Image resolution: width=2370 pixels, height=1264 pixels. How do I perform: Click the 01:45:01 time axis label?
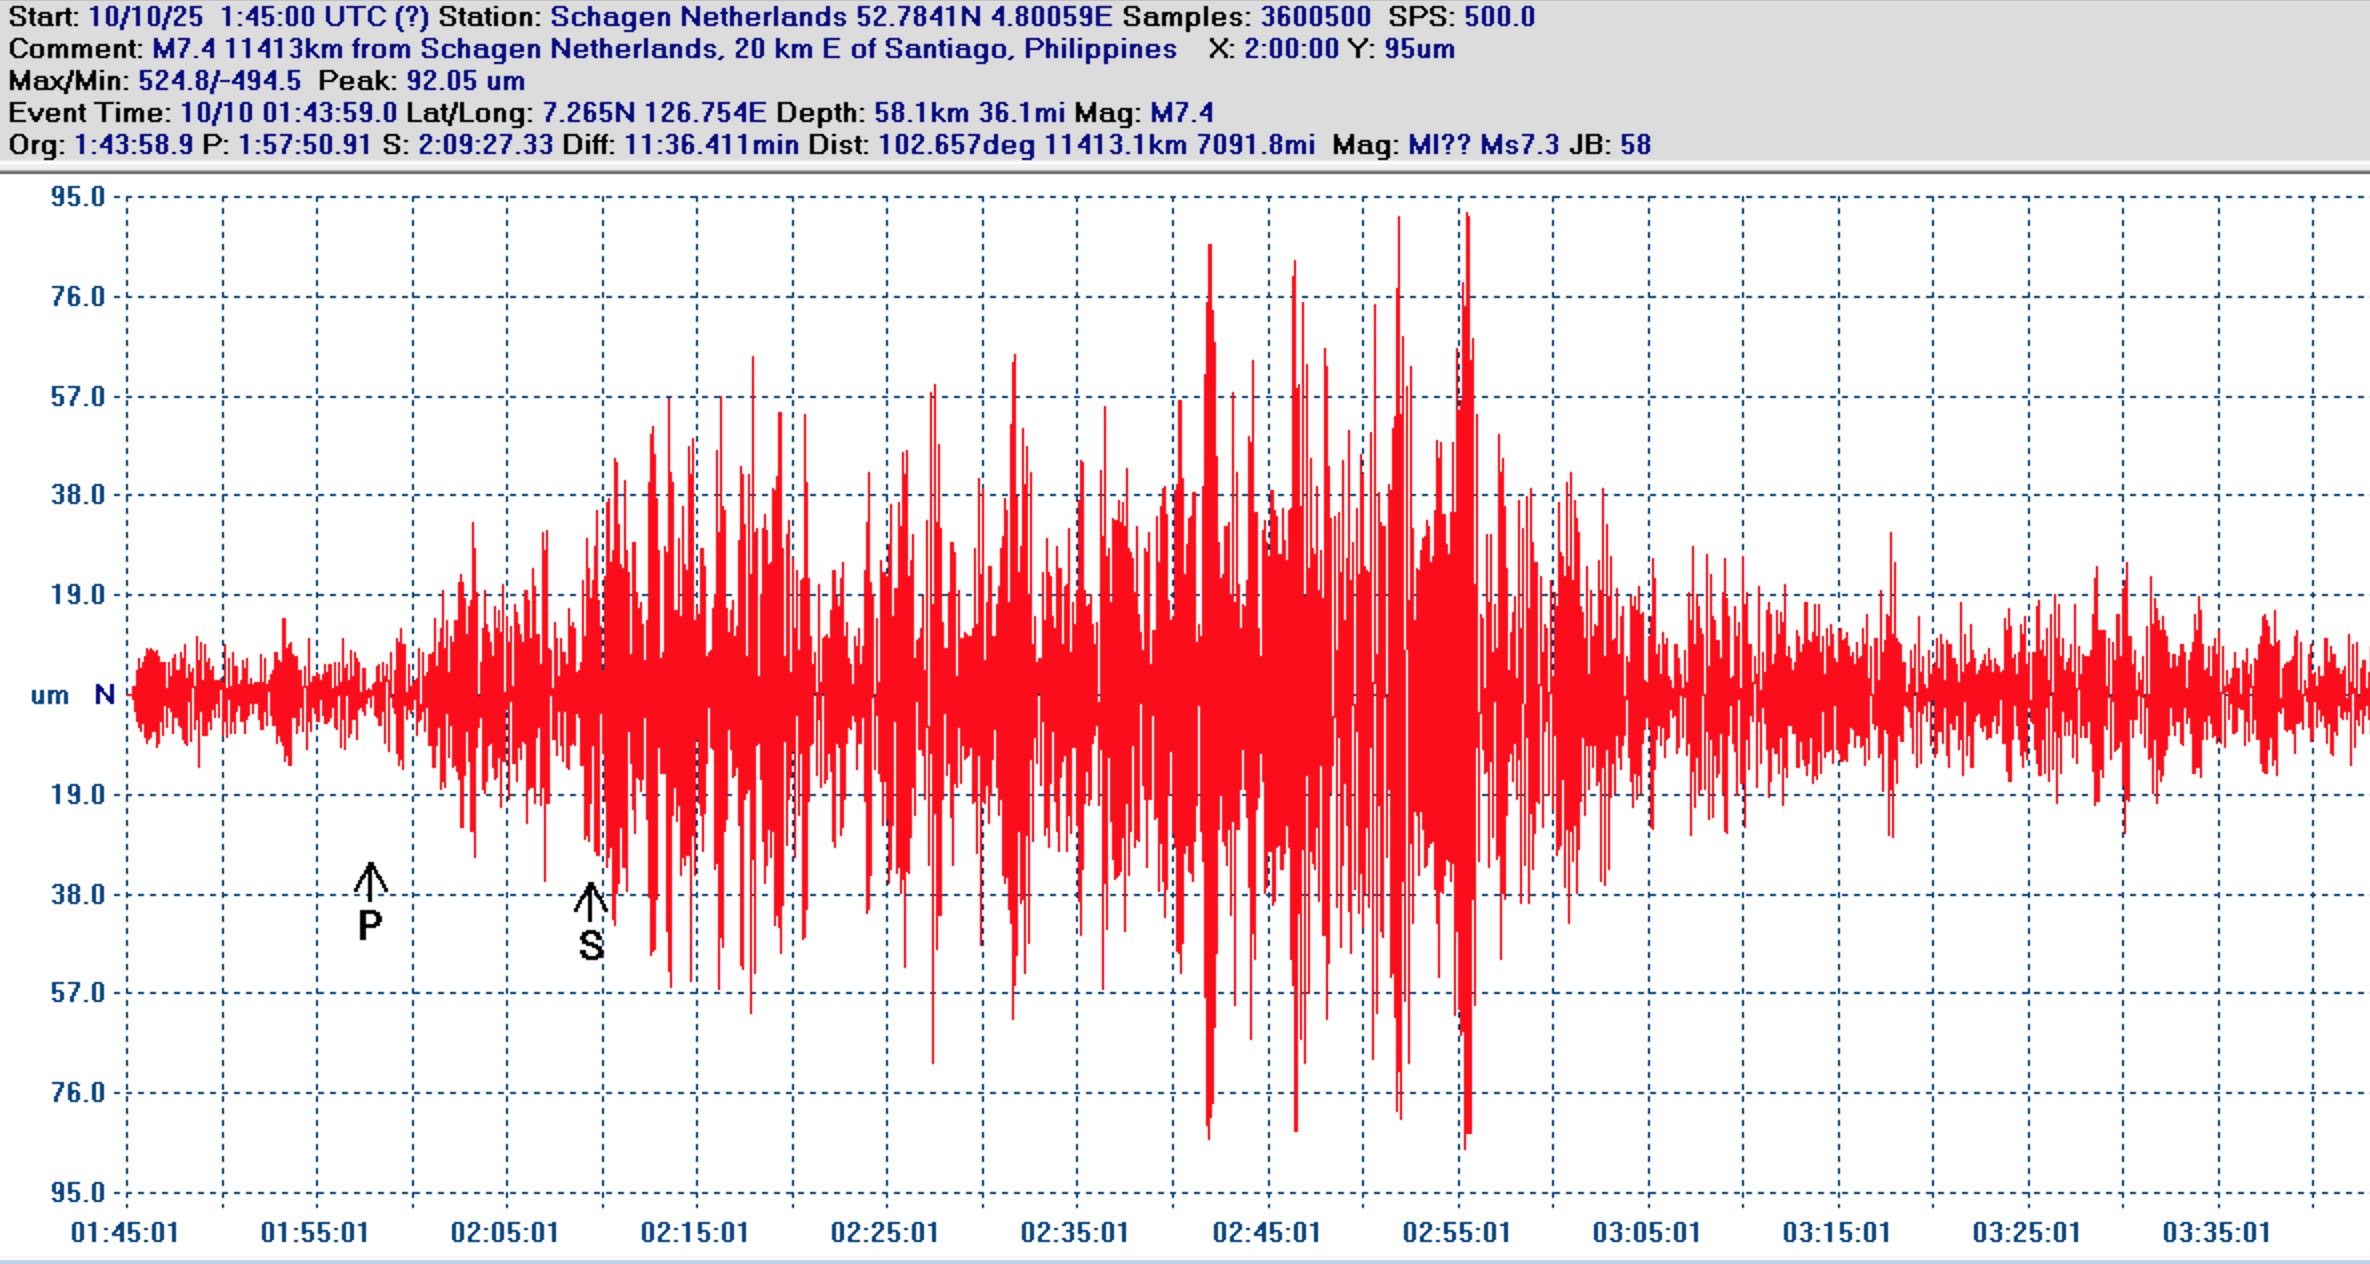coord(125,1232)
